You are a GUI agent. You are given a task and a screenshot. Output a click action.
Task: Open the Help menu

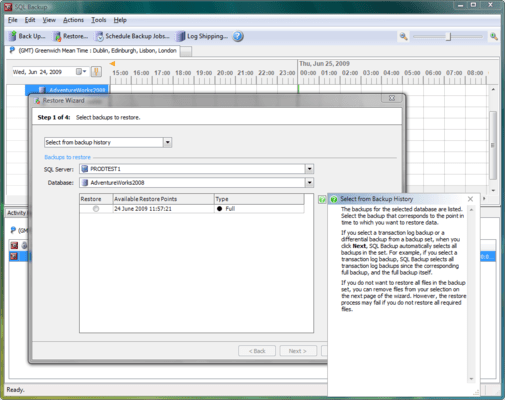pos(120,20)
